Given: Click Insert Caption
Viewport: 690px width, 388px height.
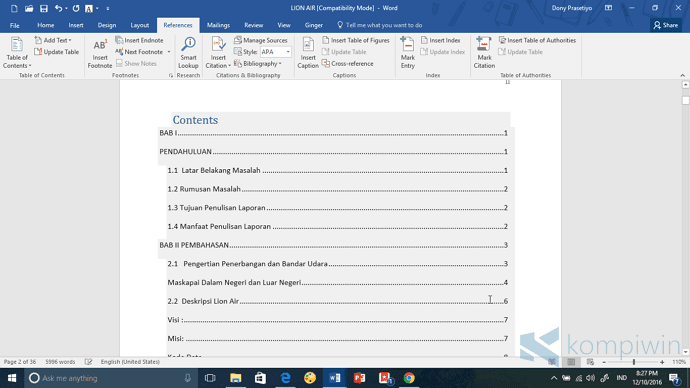Looking at the screenshot, I should point(308,53).
